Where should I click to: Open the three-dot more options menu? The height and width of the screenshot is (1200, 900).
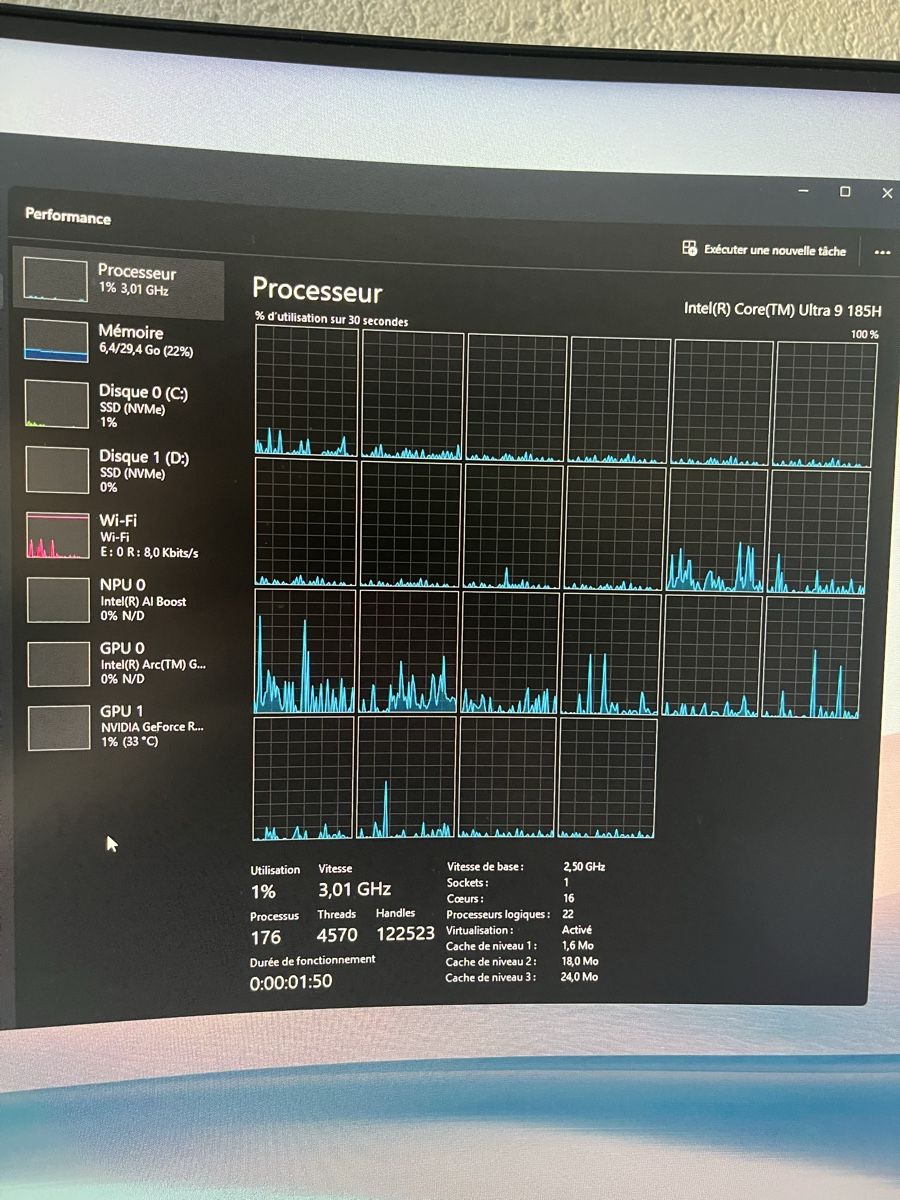(x=882, y=253)
